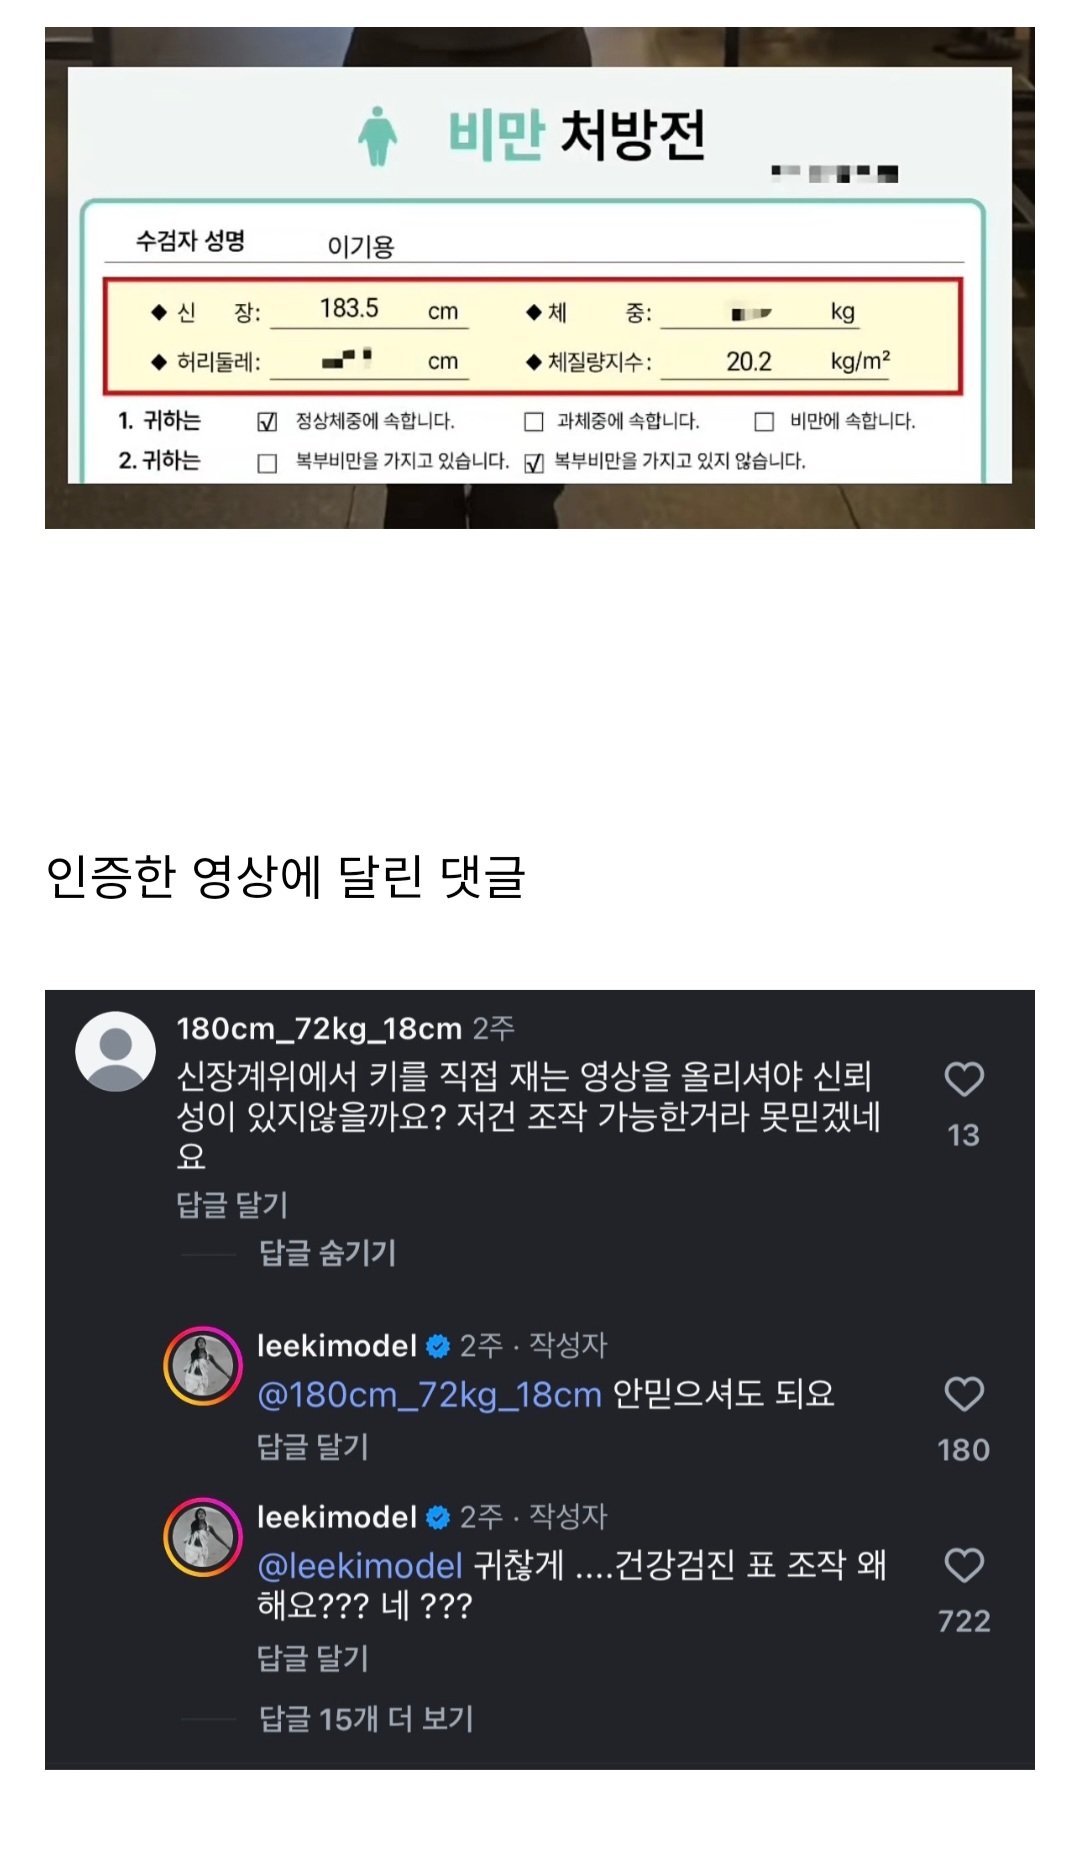Open the @180cm_72kg_18cm mention link
Viewport: 1080px width, 1867px height.
pos(430,1394)
